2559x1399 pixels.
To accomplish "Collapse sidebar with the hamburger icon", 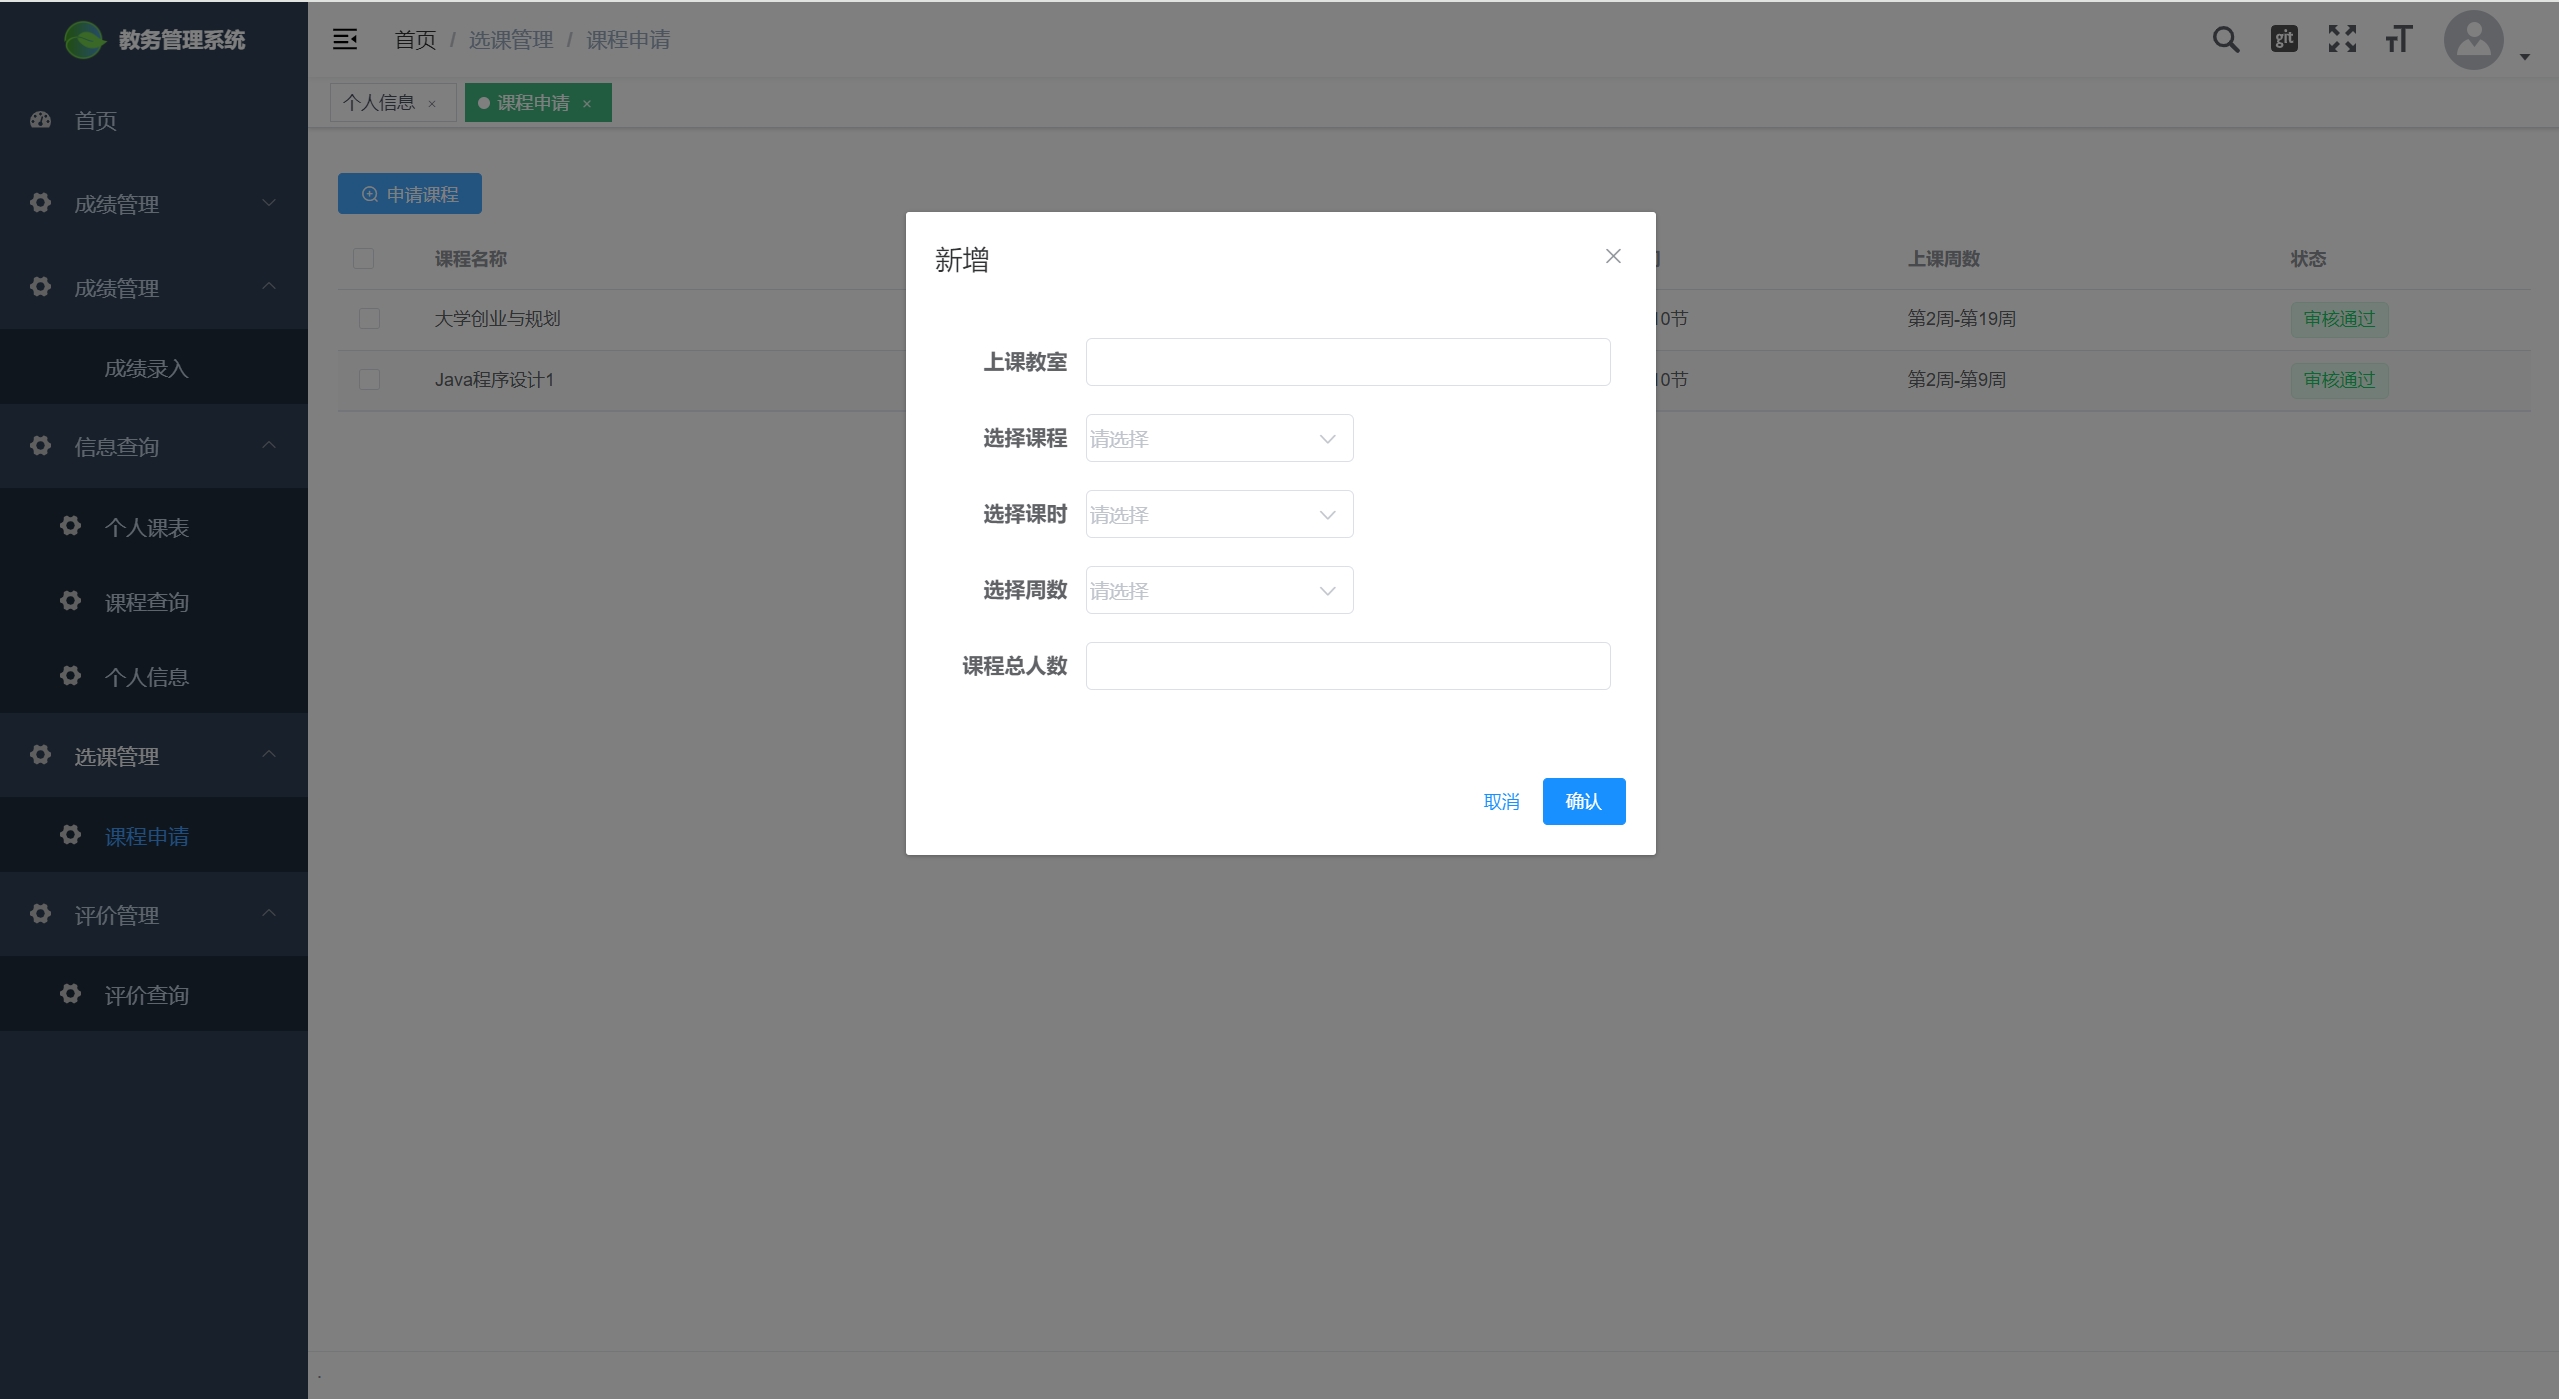I will pyautogui.click(x=345, y=39).
